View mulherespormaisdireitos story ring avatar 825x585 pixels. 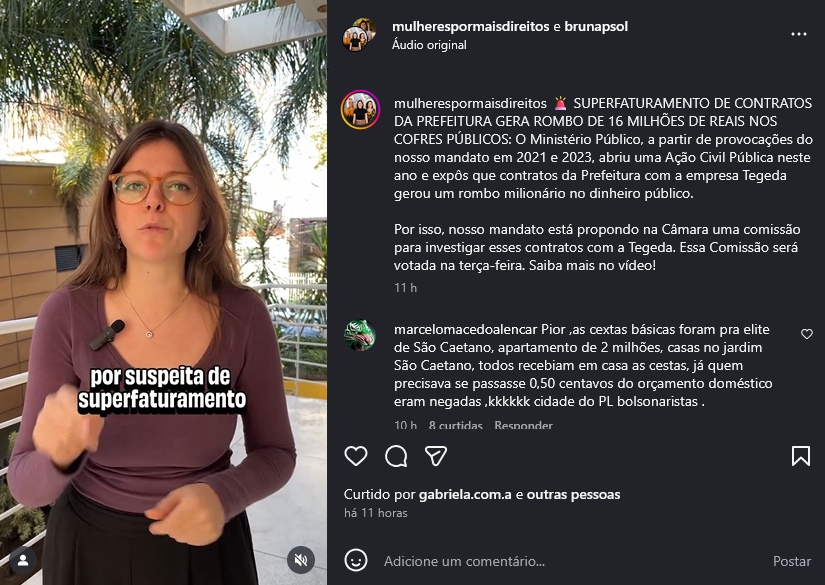360,110
